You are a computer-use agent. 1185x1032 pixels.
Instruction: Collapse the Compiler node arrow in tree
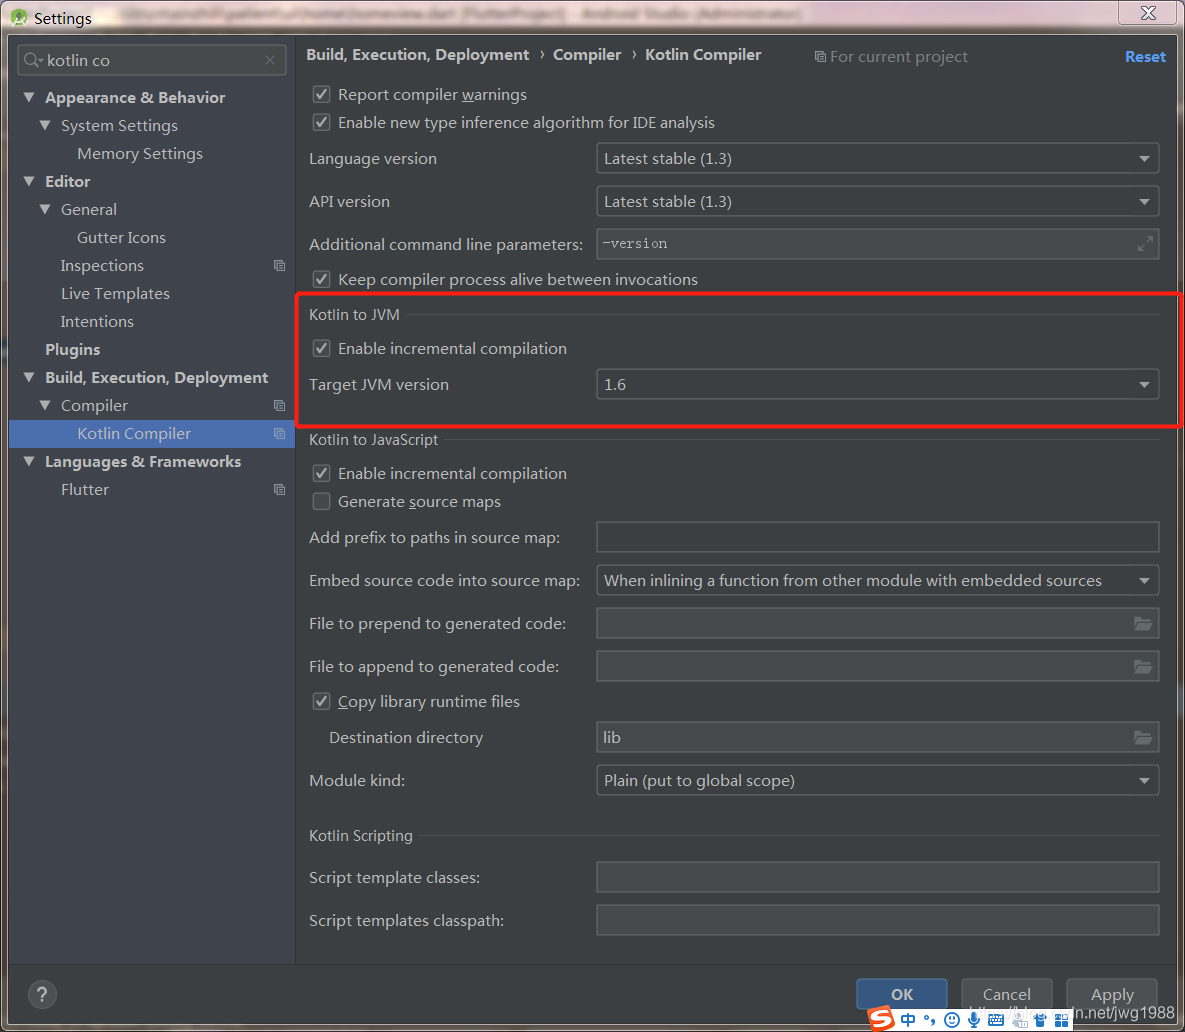click(x=45, y=405)
